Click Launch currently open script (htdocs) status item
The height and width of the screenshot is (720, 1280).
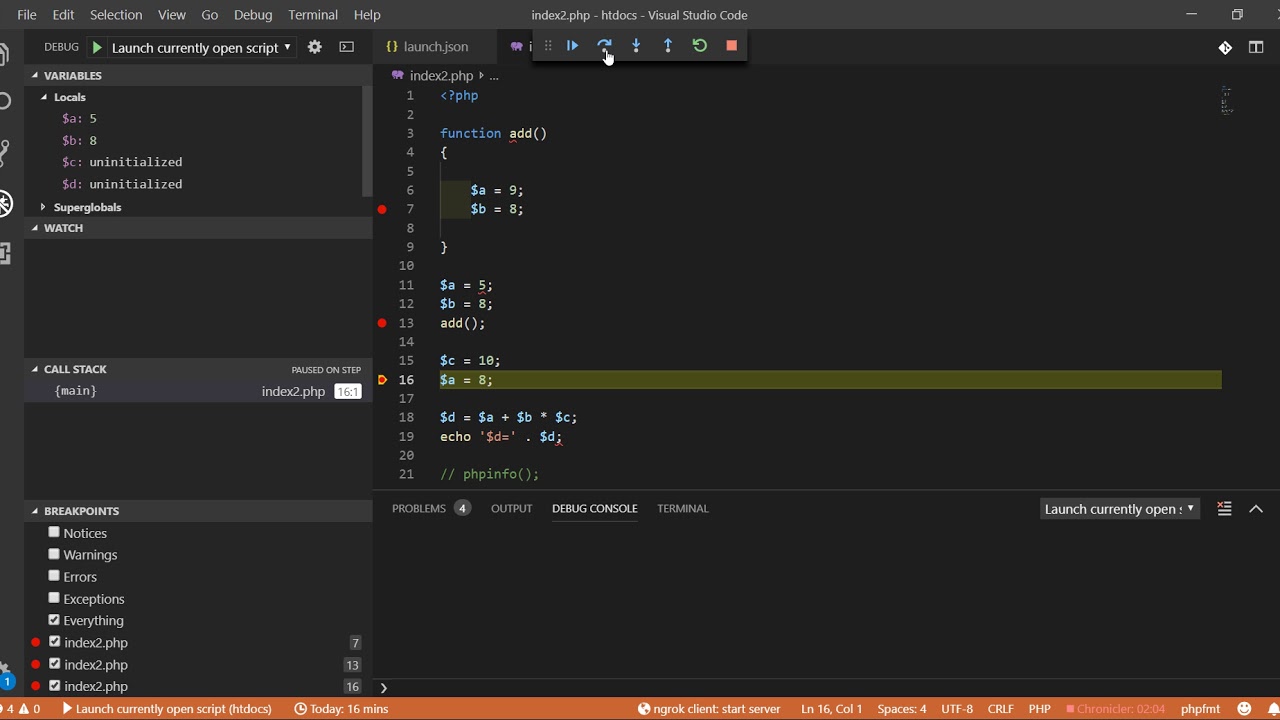[167, 709]
